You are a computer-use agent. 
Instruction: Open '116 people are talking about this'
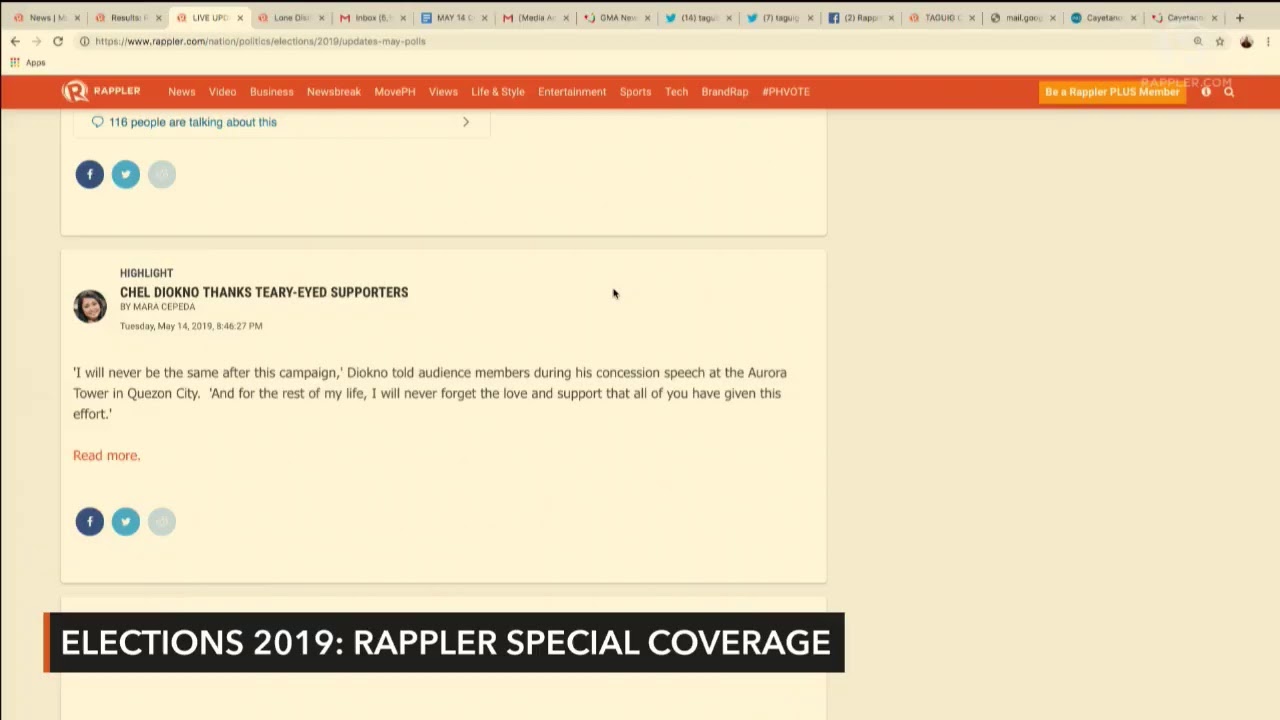[x=193, y=122]
